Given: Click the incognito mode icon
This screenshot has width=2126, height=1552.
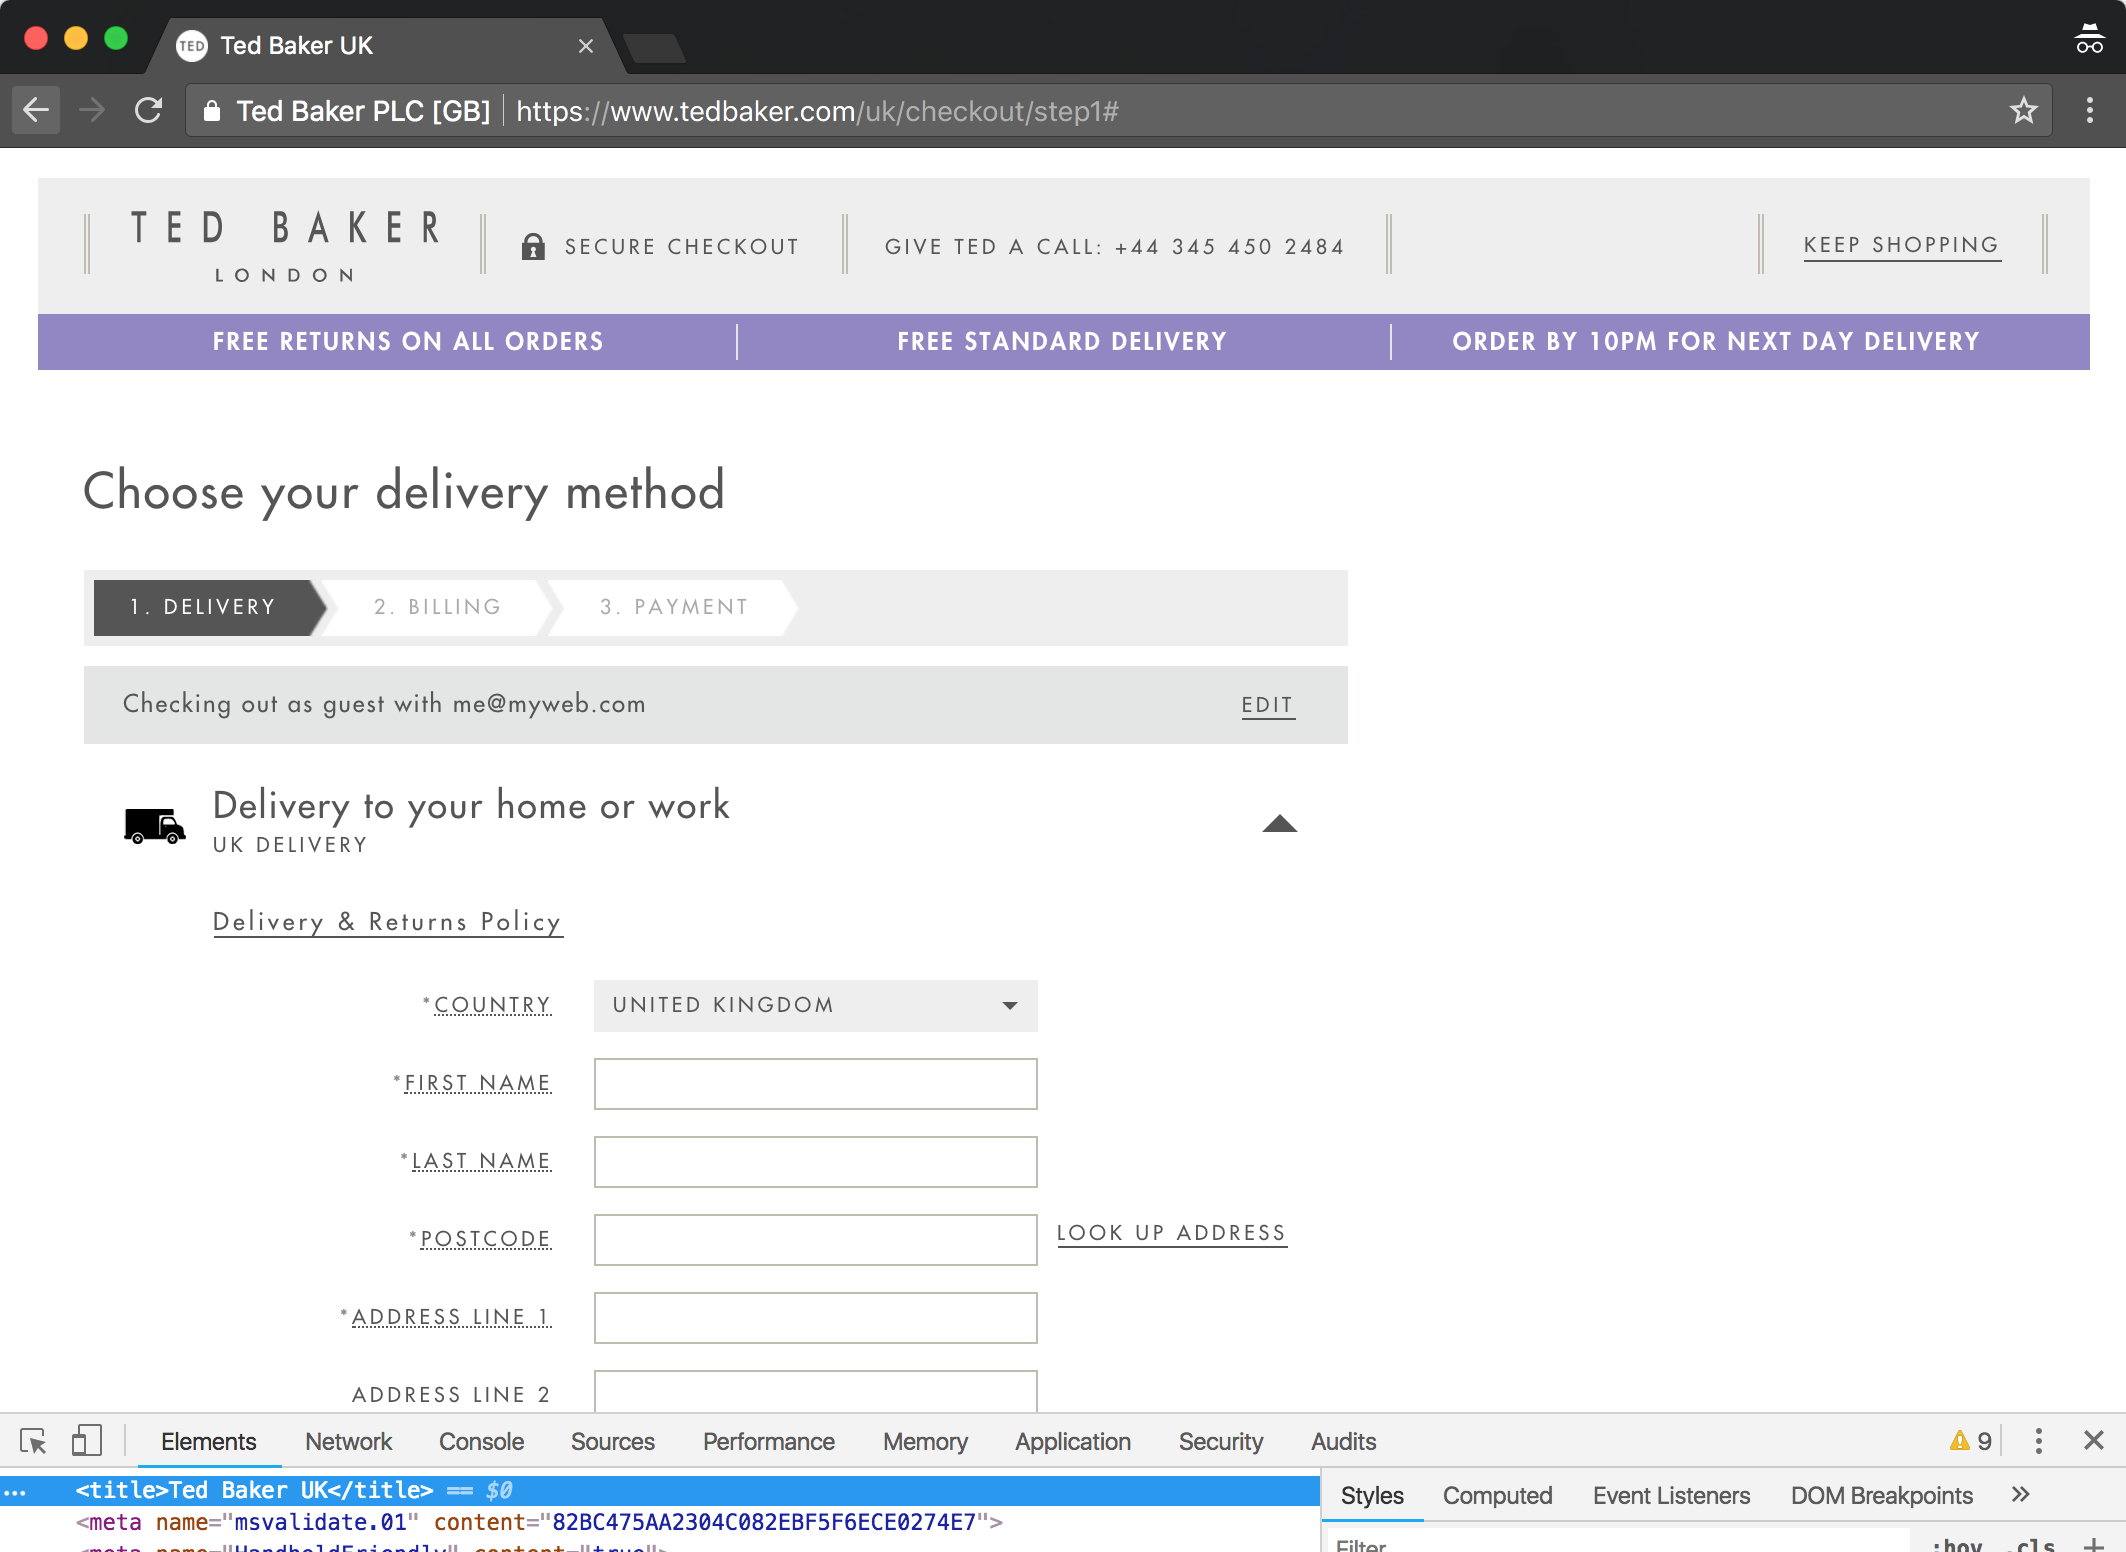Looking at the screenshot, I should point(2090,39).
